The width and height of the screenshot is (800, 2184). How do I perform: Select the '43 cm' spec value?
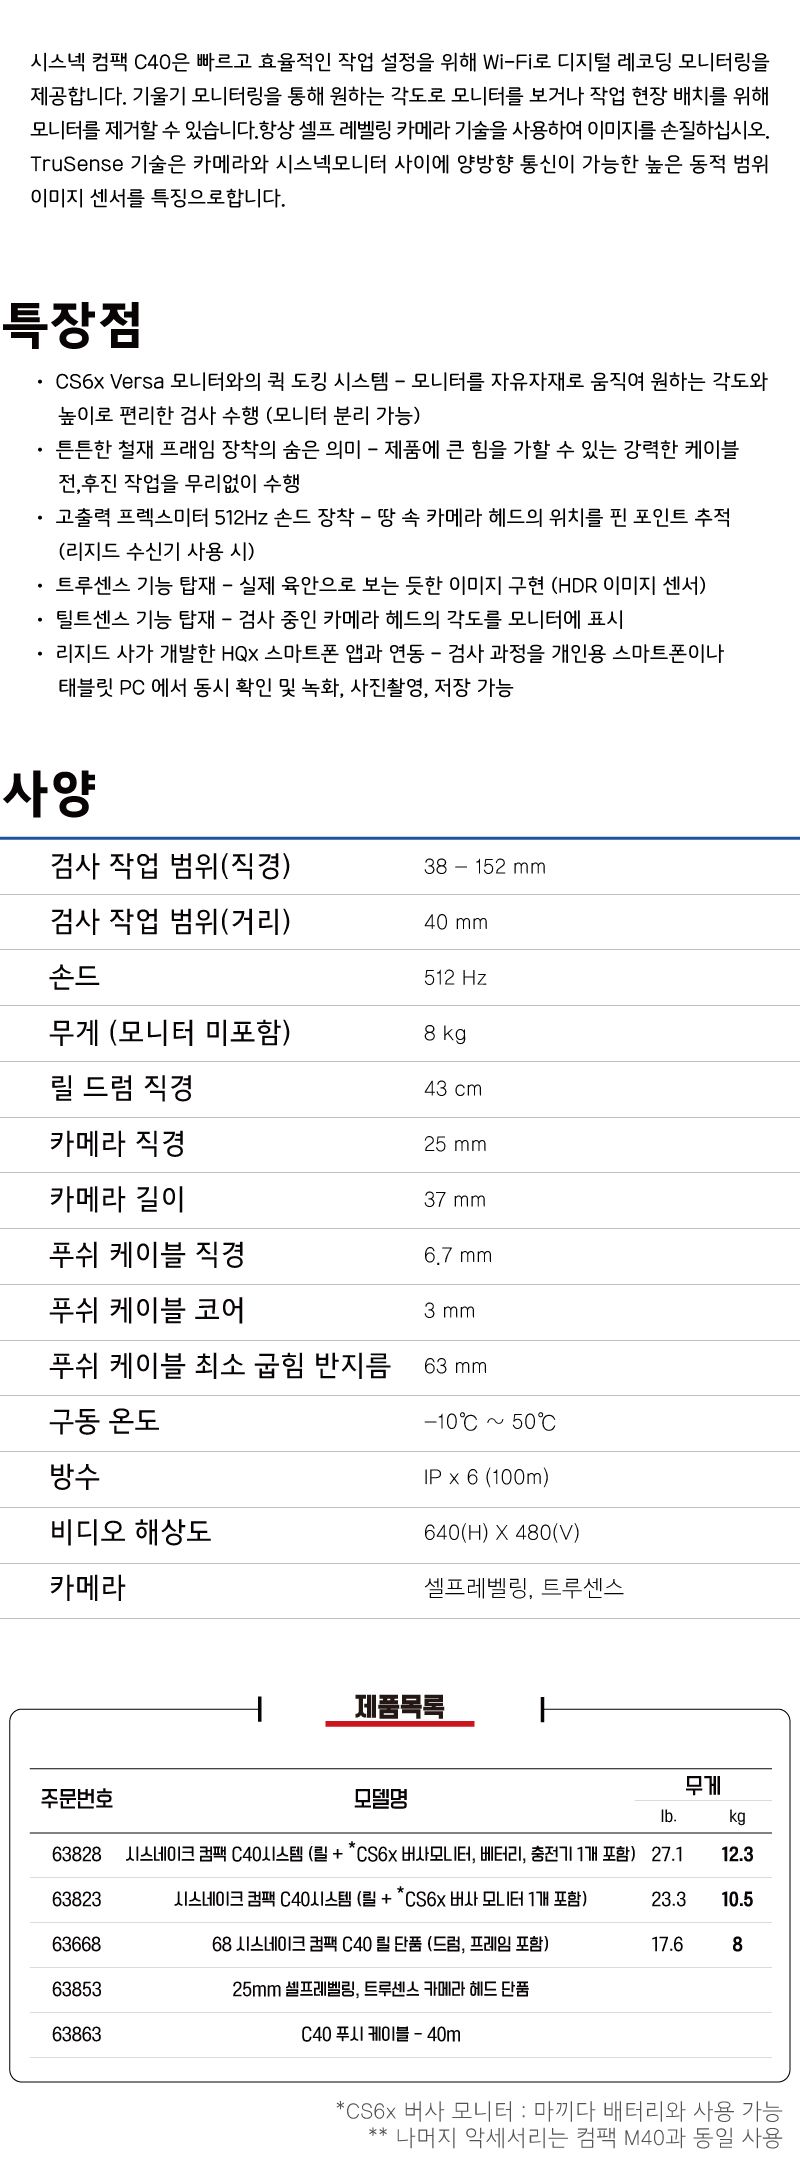click(x=453, y=1089)
